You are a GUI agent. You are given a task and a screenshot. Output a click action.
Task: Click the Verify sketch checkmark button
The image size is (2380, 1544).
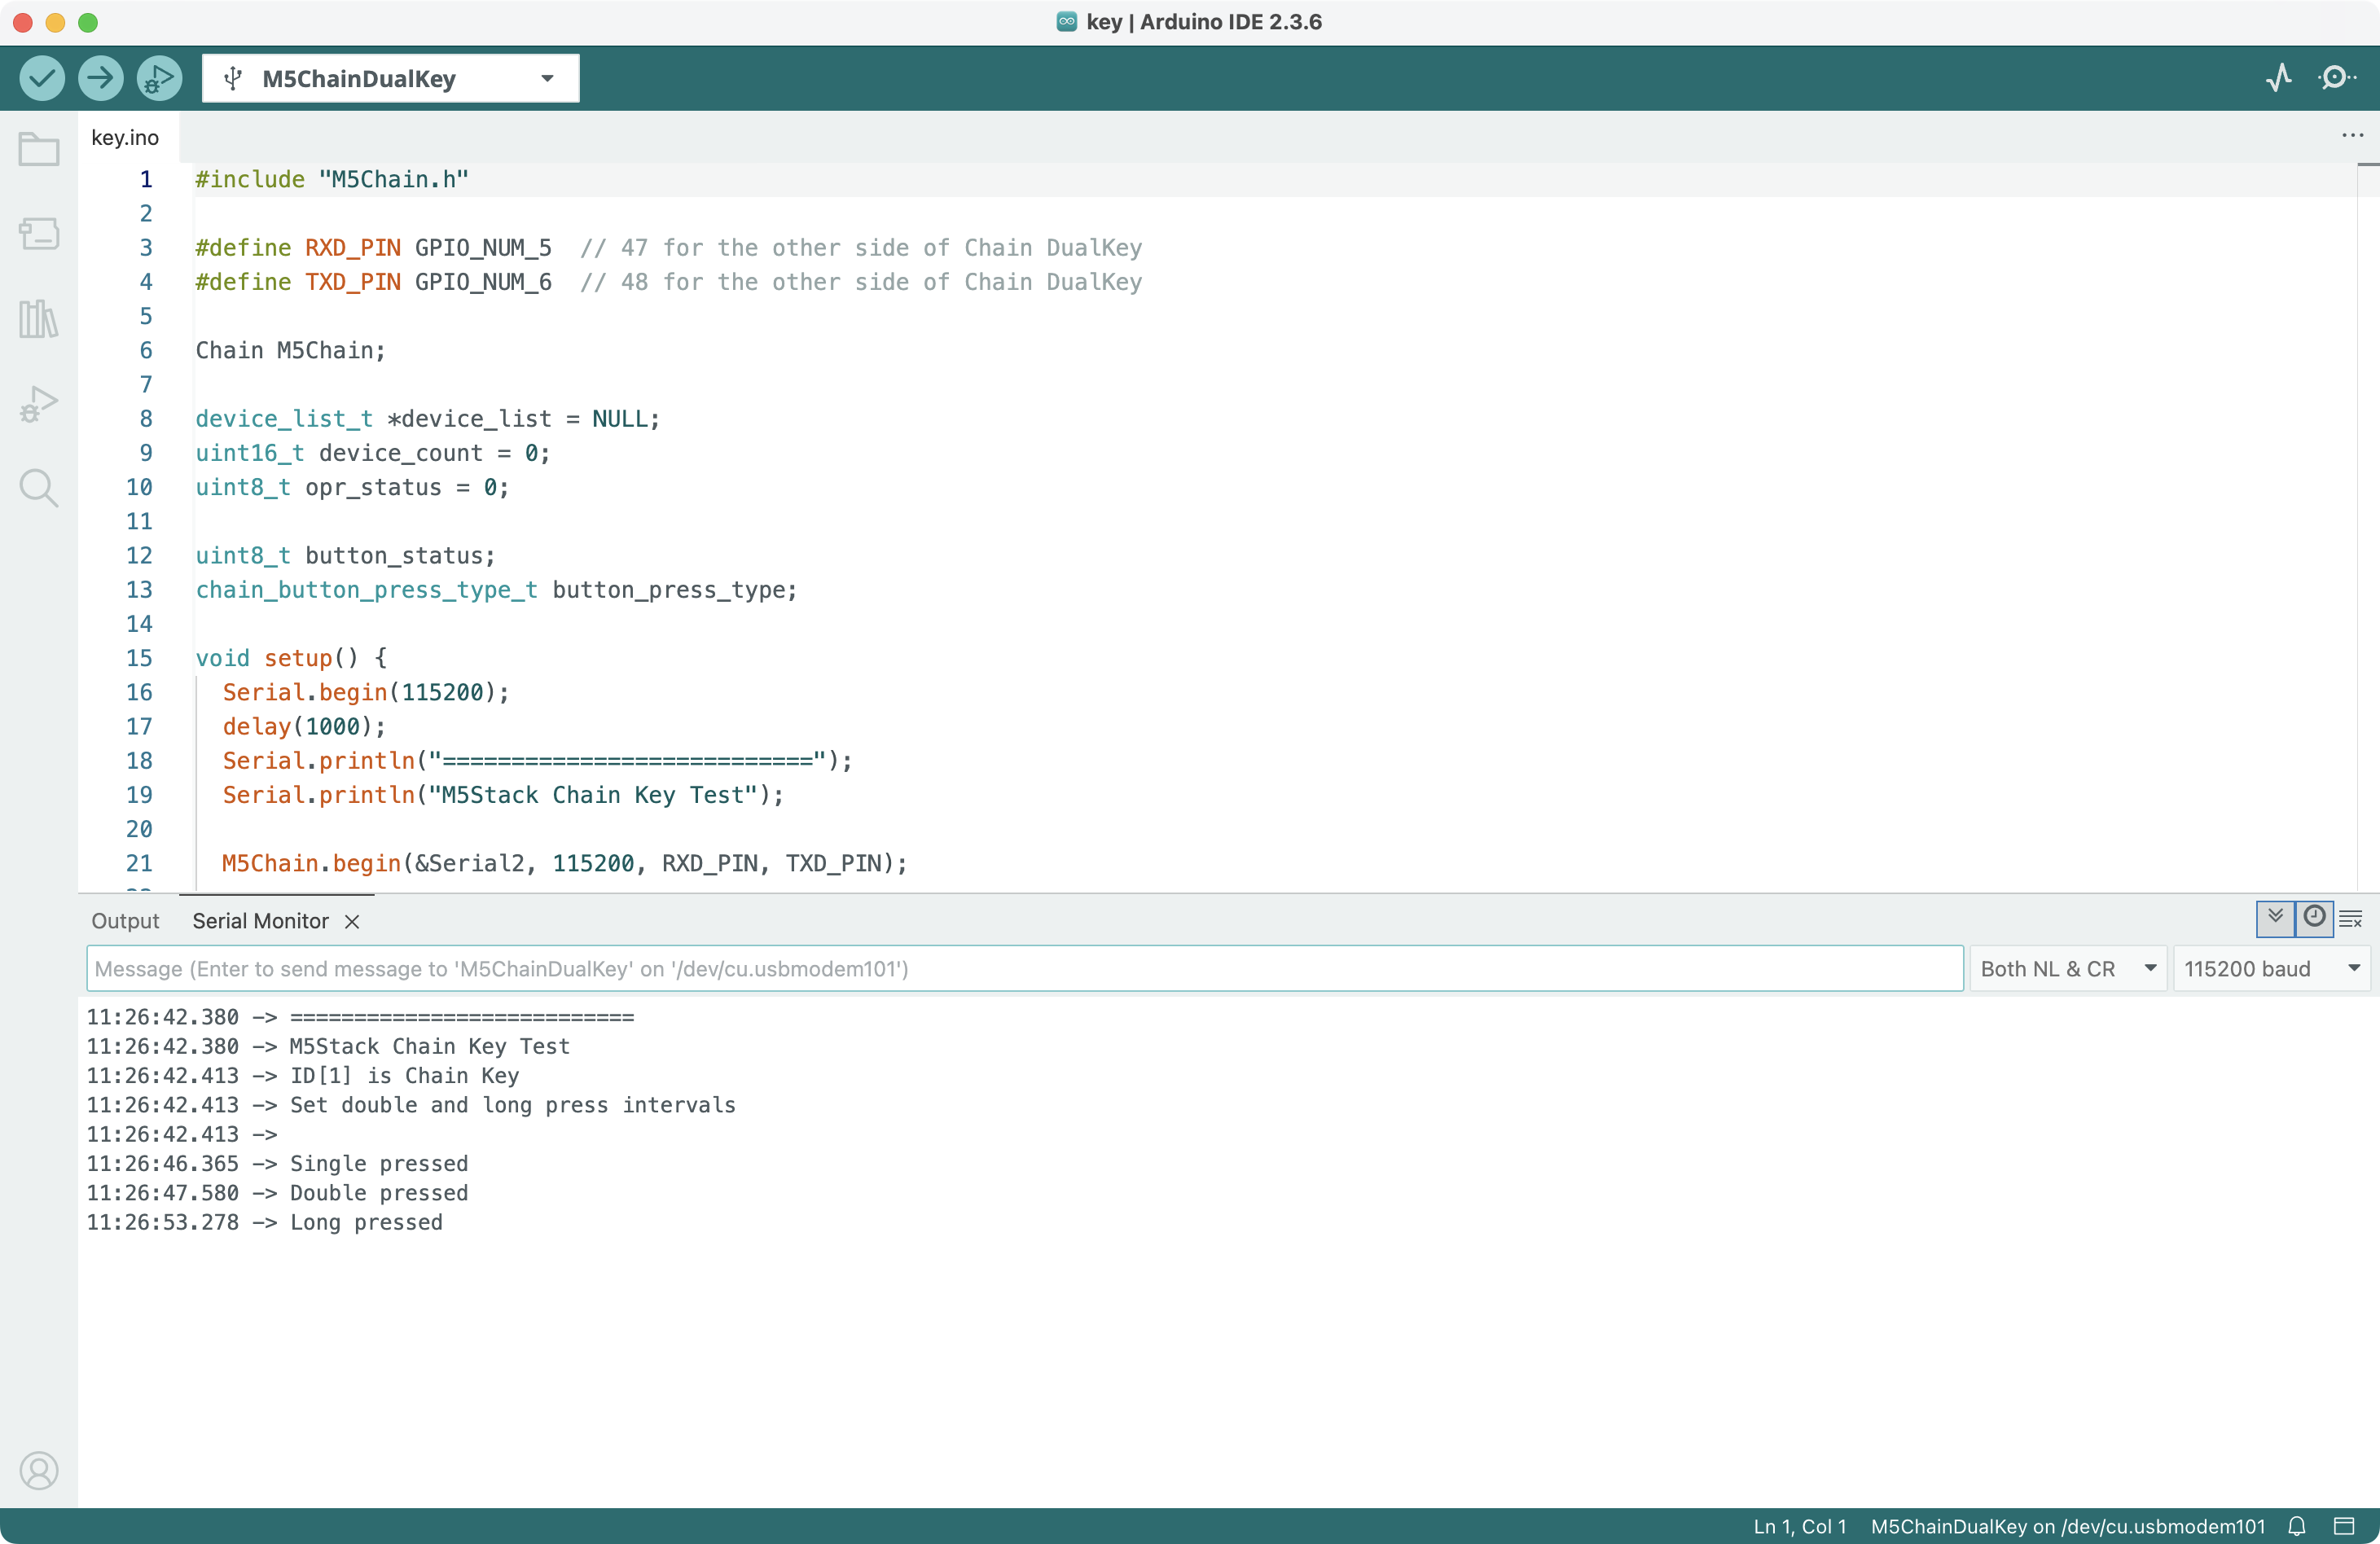(x=42, y=78)
